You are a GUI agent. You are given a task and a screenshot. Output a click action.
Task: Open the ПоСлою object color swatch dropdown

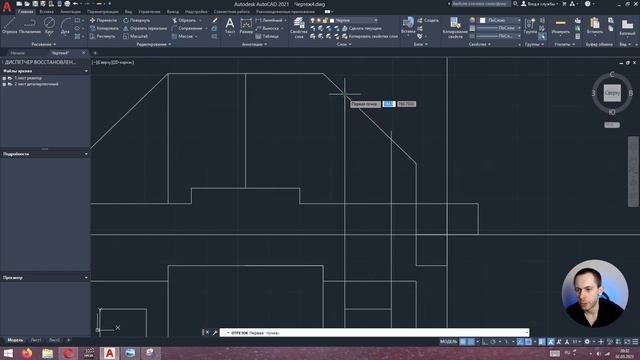pyautogui.click(x=500, y=20)
